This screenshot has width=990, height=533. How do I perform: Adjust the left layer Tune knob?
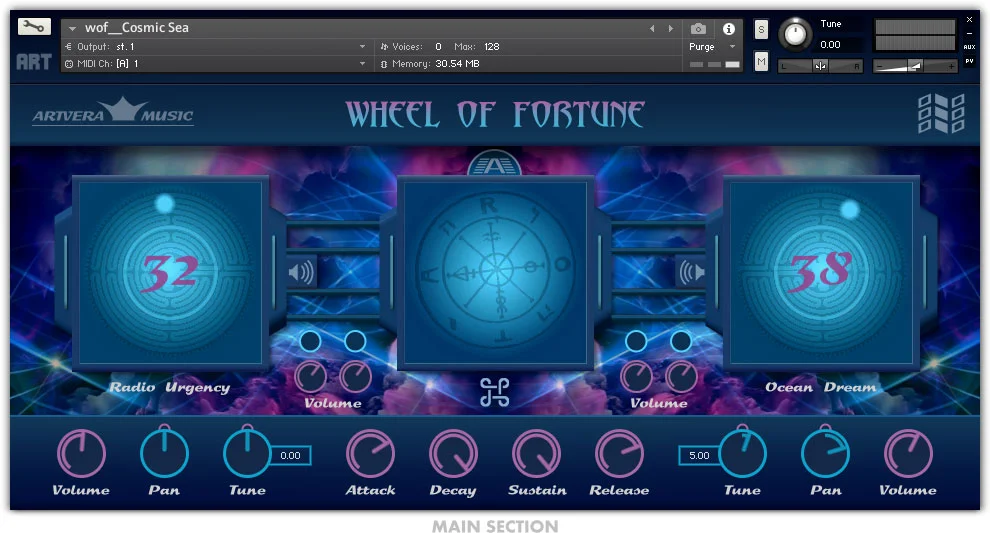click(247, 452)
